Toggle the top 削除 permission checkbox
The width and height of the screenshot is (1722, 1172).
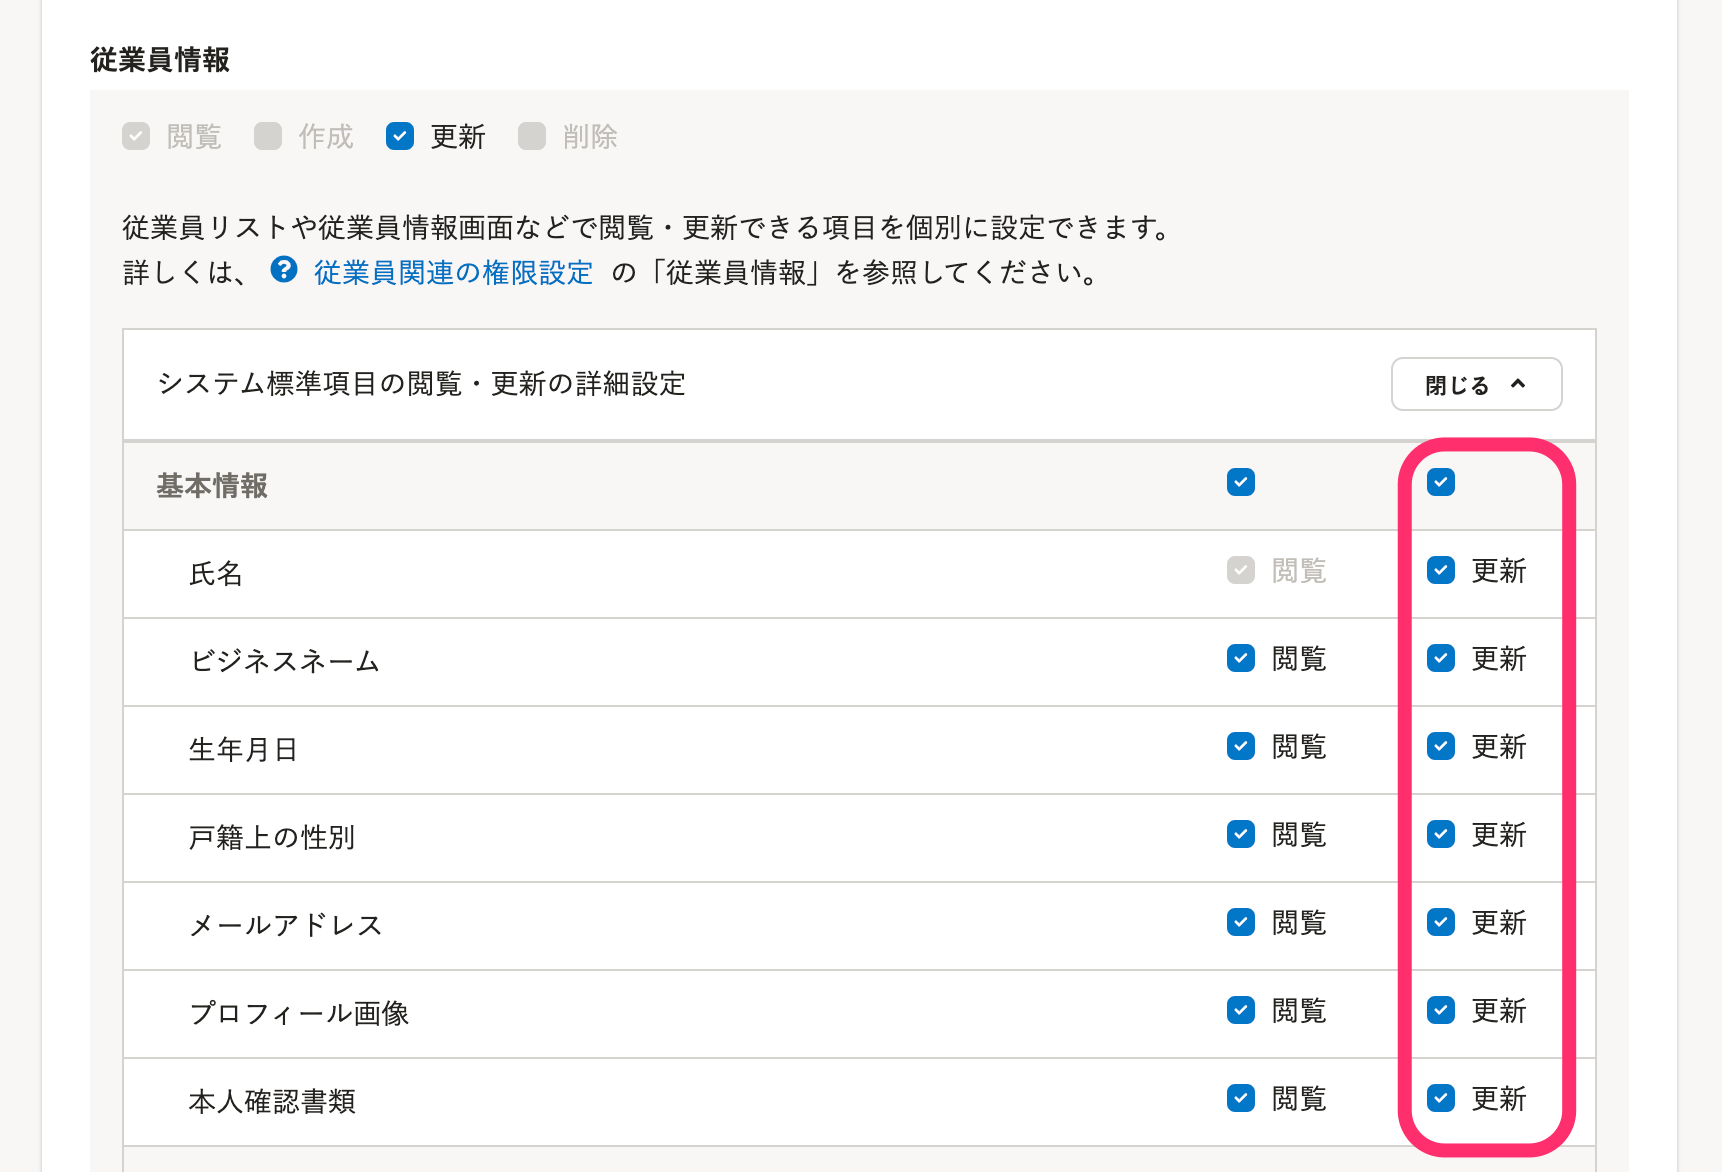tap(532, 136)
